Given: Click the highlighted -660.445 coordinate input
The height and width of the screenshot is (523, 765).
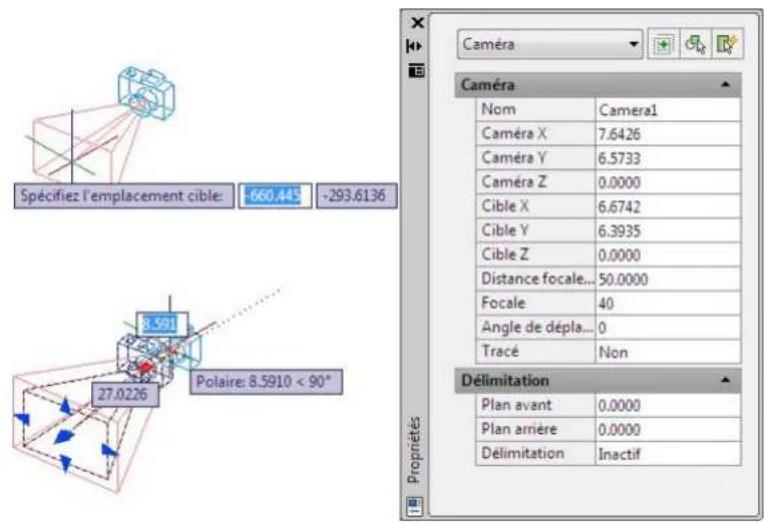Looking at the screenshot, I should click(275, 196).
